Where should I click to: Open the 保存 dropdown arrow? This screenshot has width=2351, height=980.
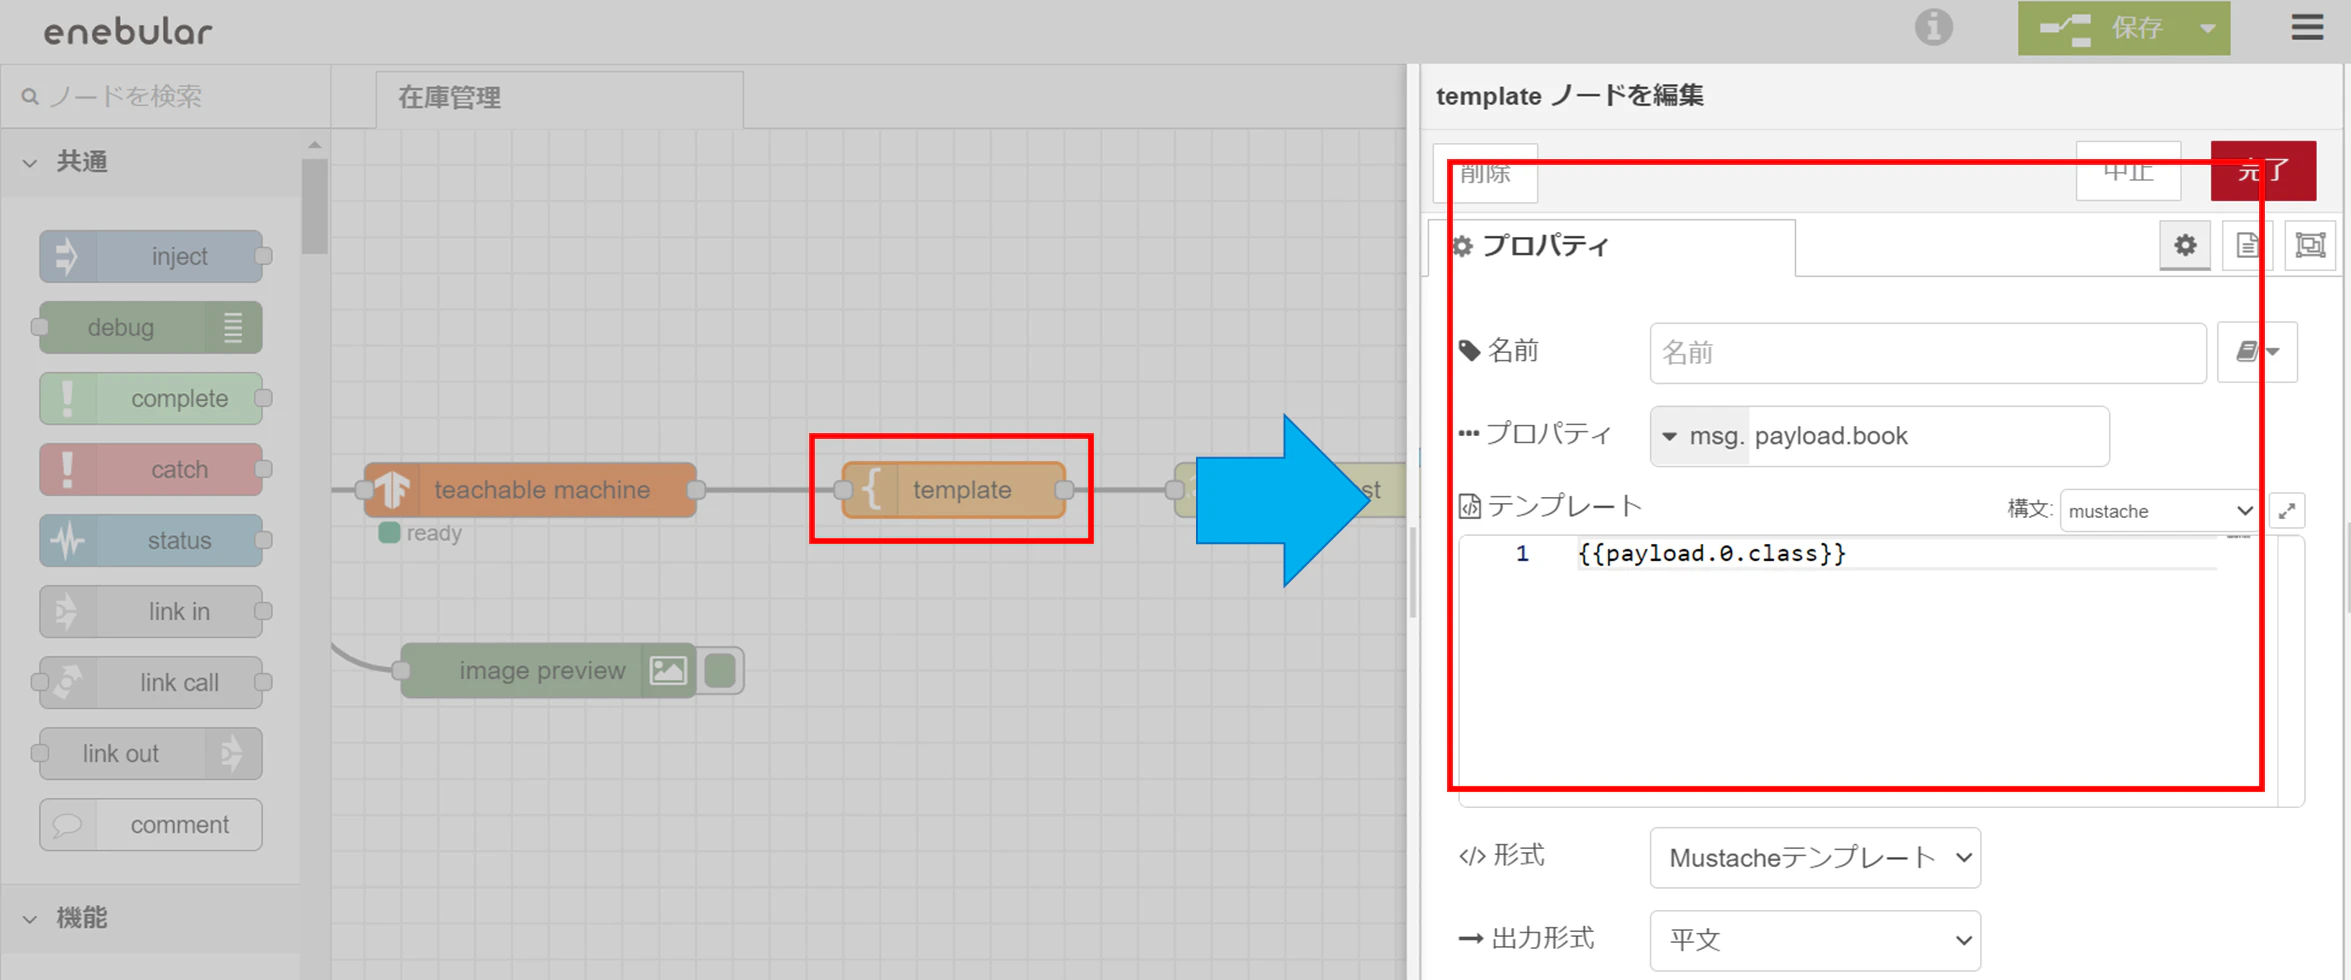coord(2208,28)
